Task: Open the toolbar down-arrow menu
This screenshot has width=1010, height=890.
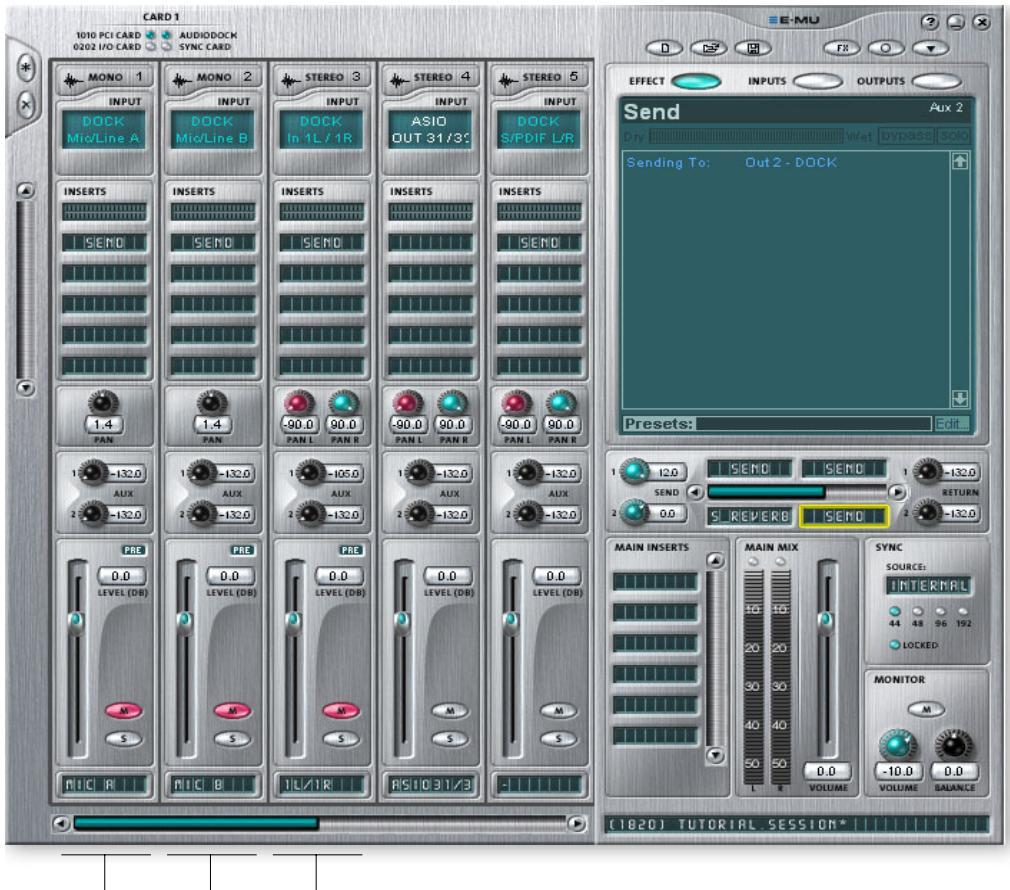Action: pyautogui.click(x=930, y=48)
